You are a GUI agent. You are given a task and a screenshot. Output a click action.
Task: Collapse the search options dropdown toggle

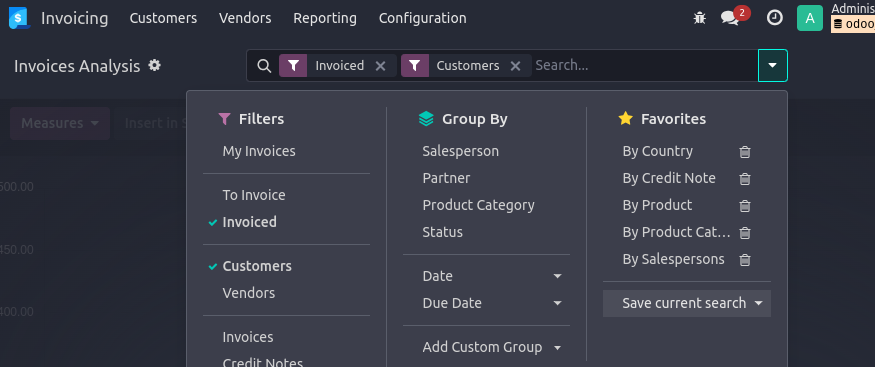click(x=772, y=65)
